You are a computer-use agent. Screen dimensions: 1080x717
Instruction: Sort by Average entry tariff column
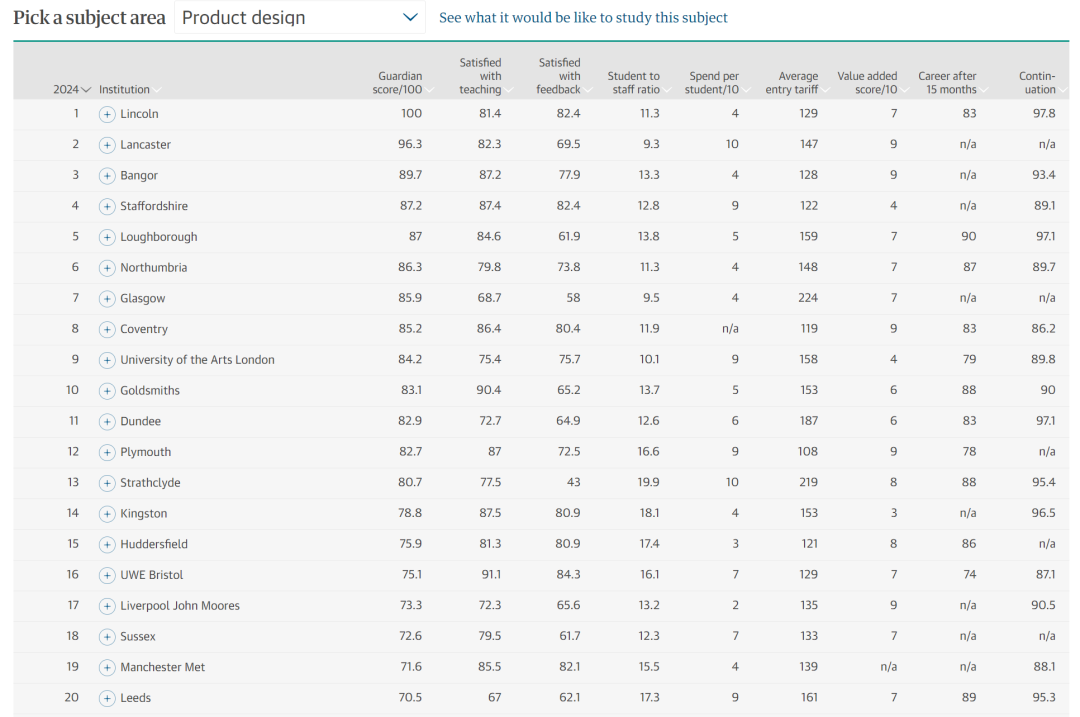pyautogui.click(x=797, y=83)
